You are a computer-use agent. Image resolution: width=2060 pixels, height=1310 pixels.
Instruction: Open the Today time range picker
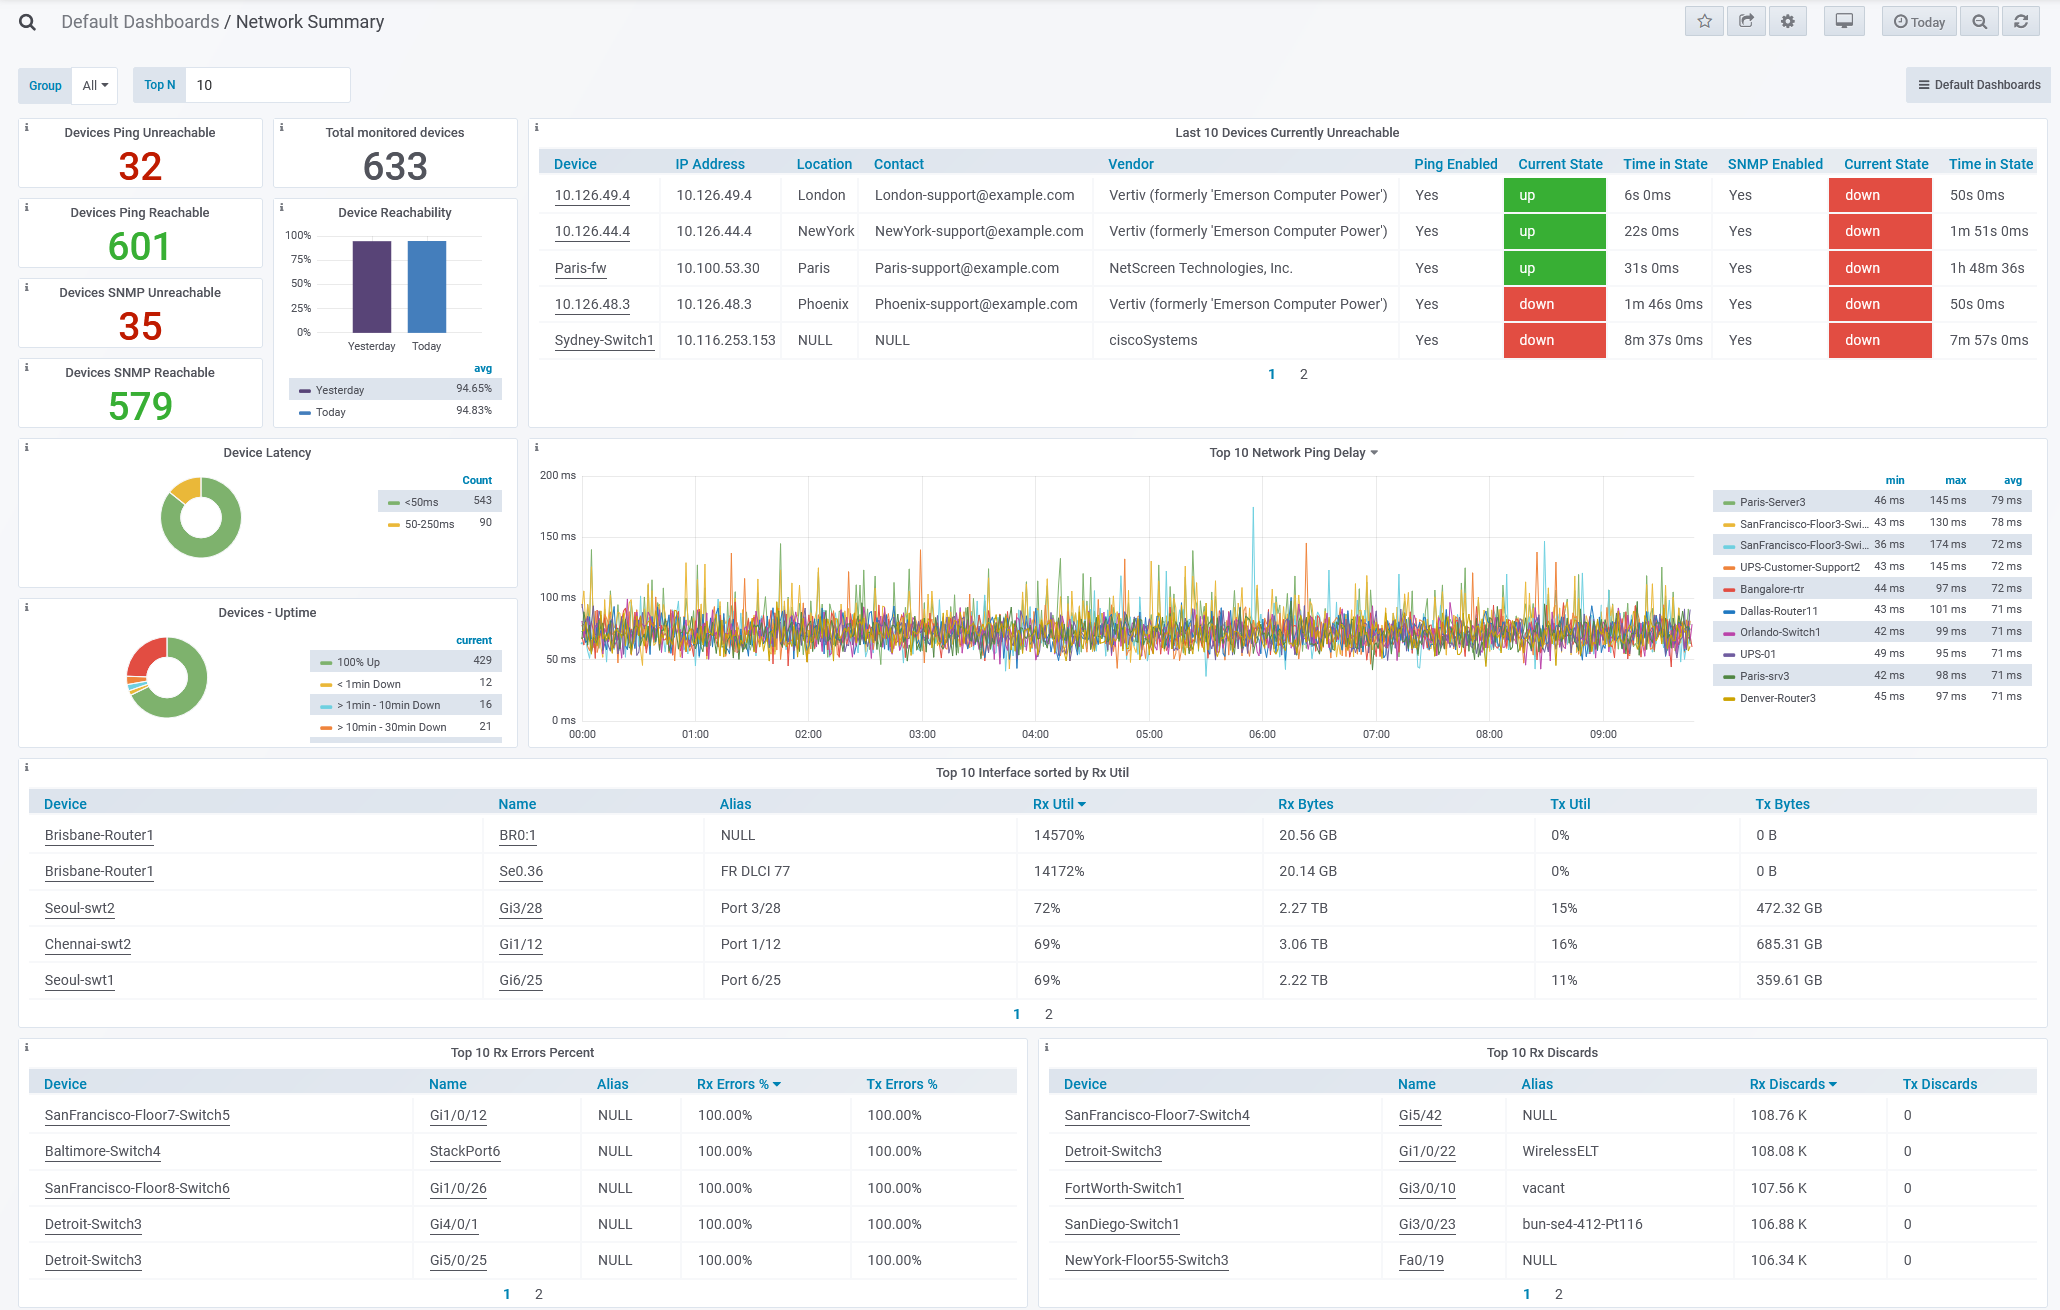[x=1919, y=22]
